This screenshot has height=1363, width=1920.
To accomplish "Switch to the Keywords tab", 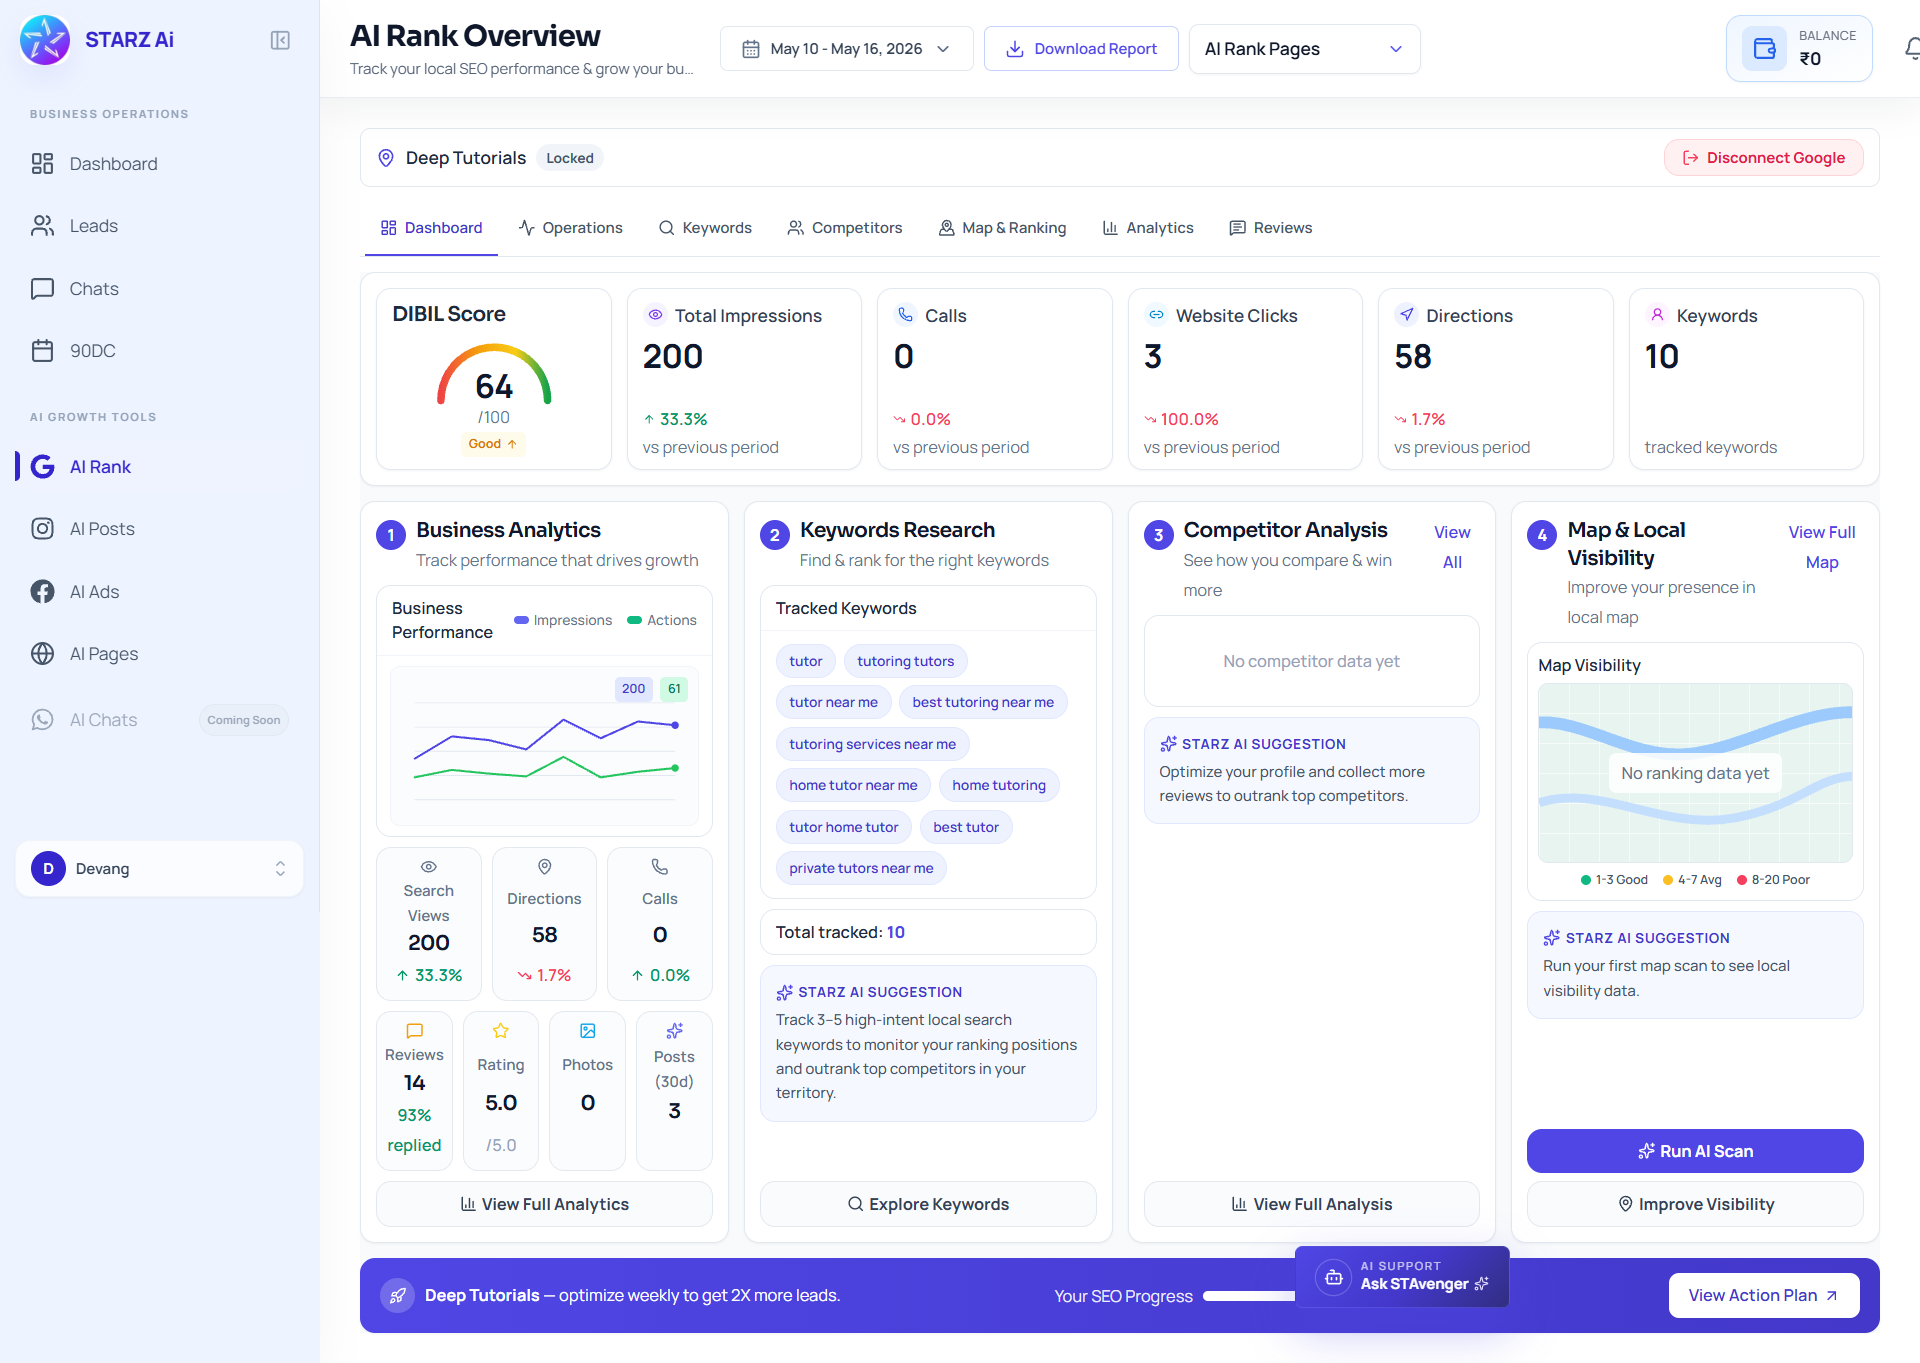I will click(x=705, y=228).
